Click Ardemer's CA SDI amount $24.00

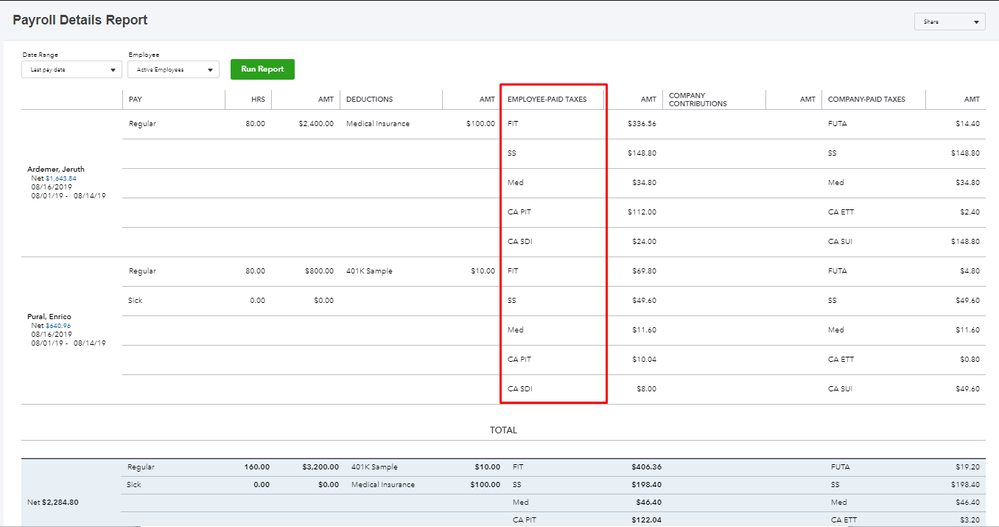tap(644, 242)
